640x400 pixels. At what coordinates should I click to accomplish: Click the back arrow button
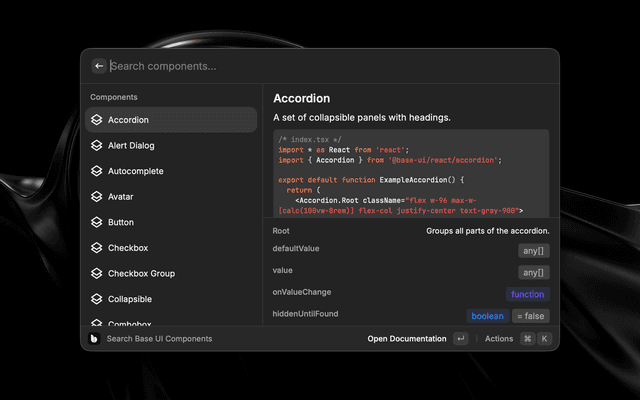tap(99, 66)
